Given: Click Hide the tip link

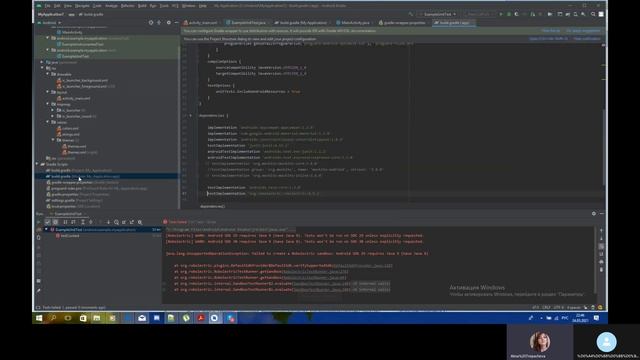Looking at the screenshot, I should pos(550,31).
